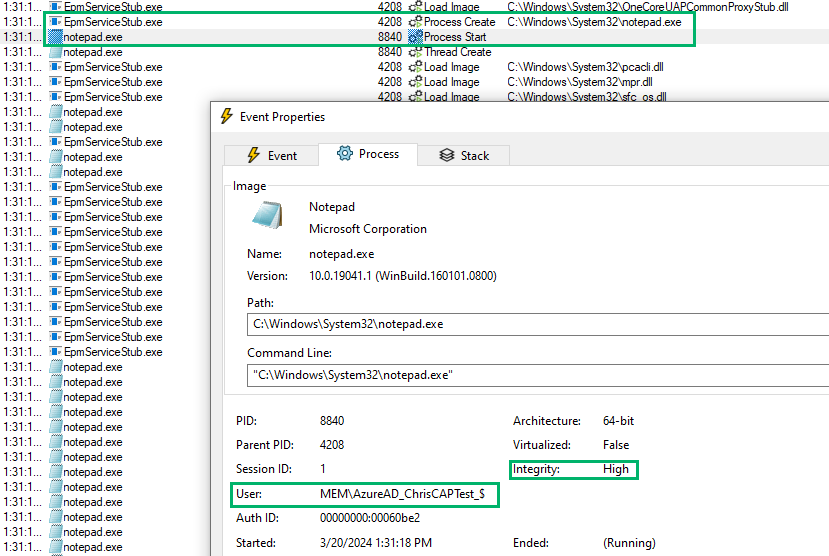Click the notepad icon in the Thread Create row
The height and width of the screenshot is (556, 829).
(55, 52)
